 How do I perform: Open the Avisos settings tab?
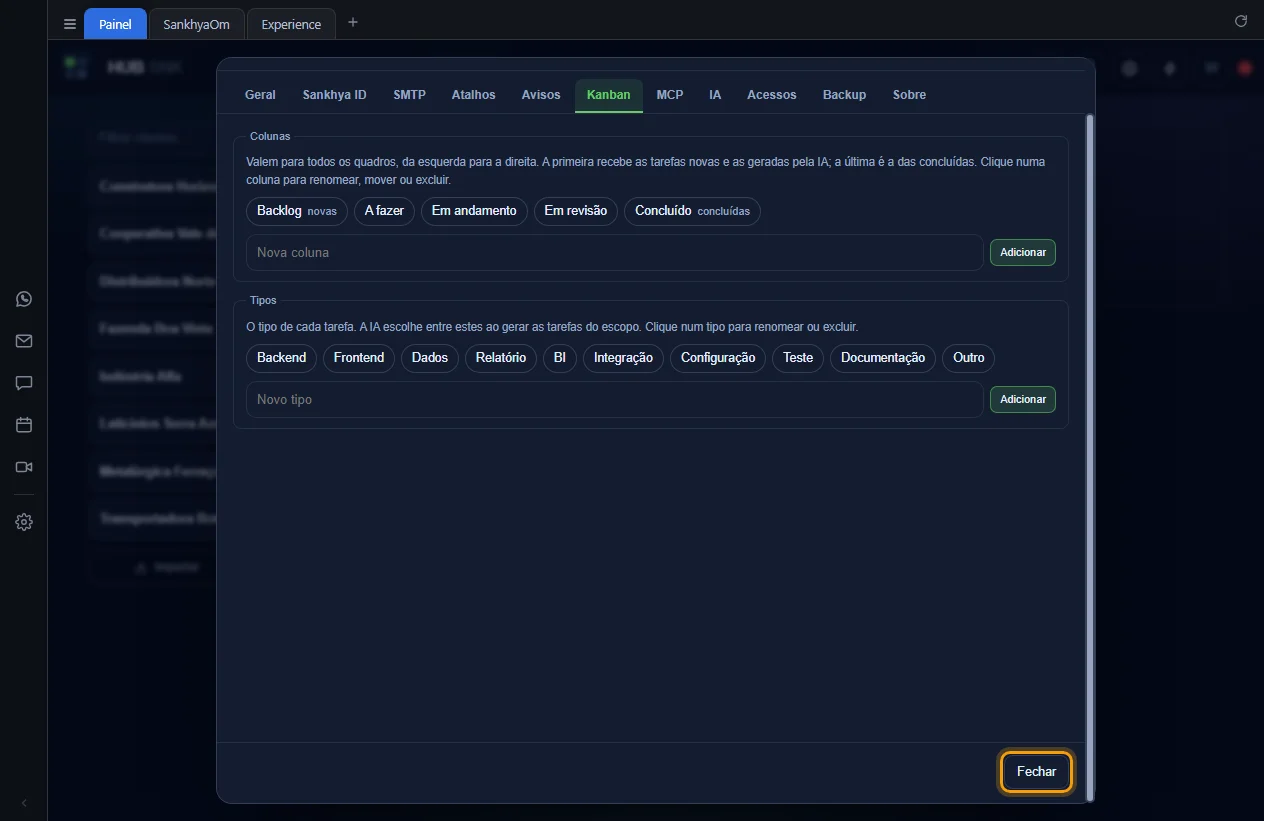click(541, 95)
